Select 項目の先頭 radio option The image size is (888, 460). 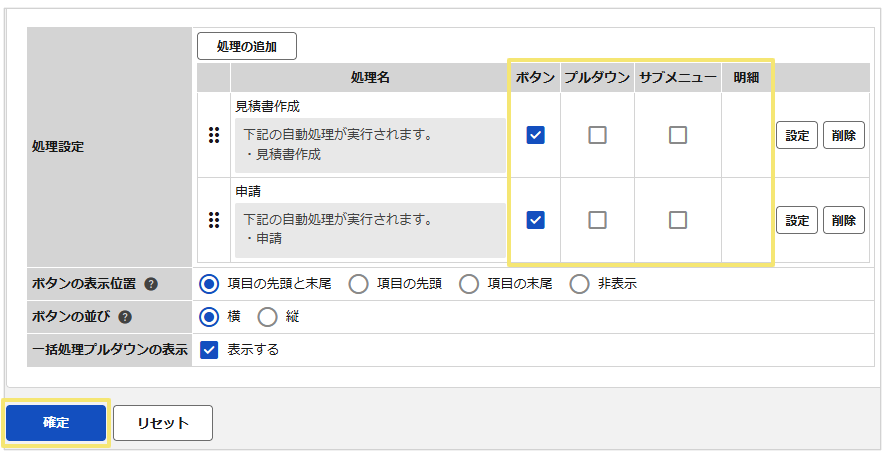358,284
